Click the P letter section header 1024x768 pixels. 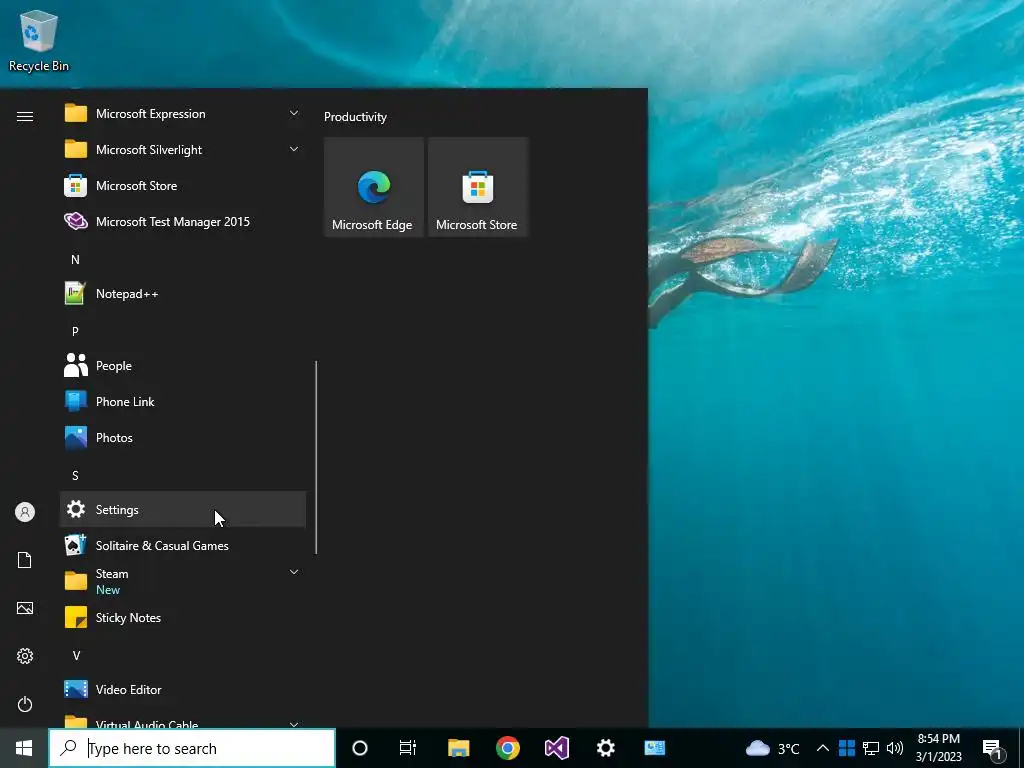click(x=75, y=331)
